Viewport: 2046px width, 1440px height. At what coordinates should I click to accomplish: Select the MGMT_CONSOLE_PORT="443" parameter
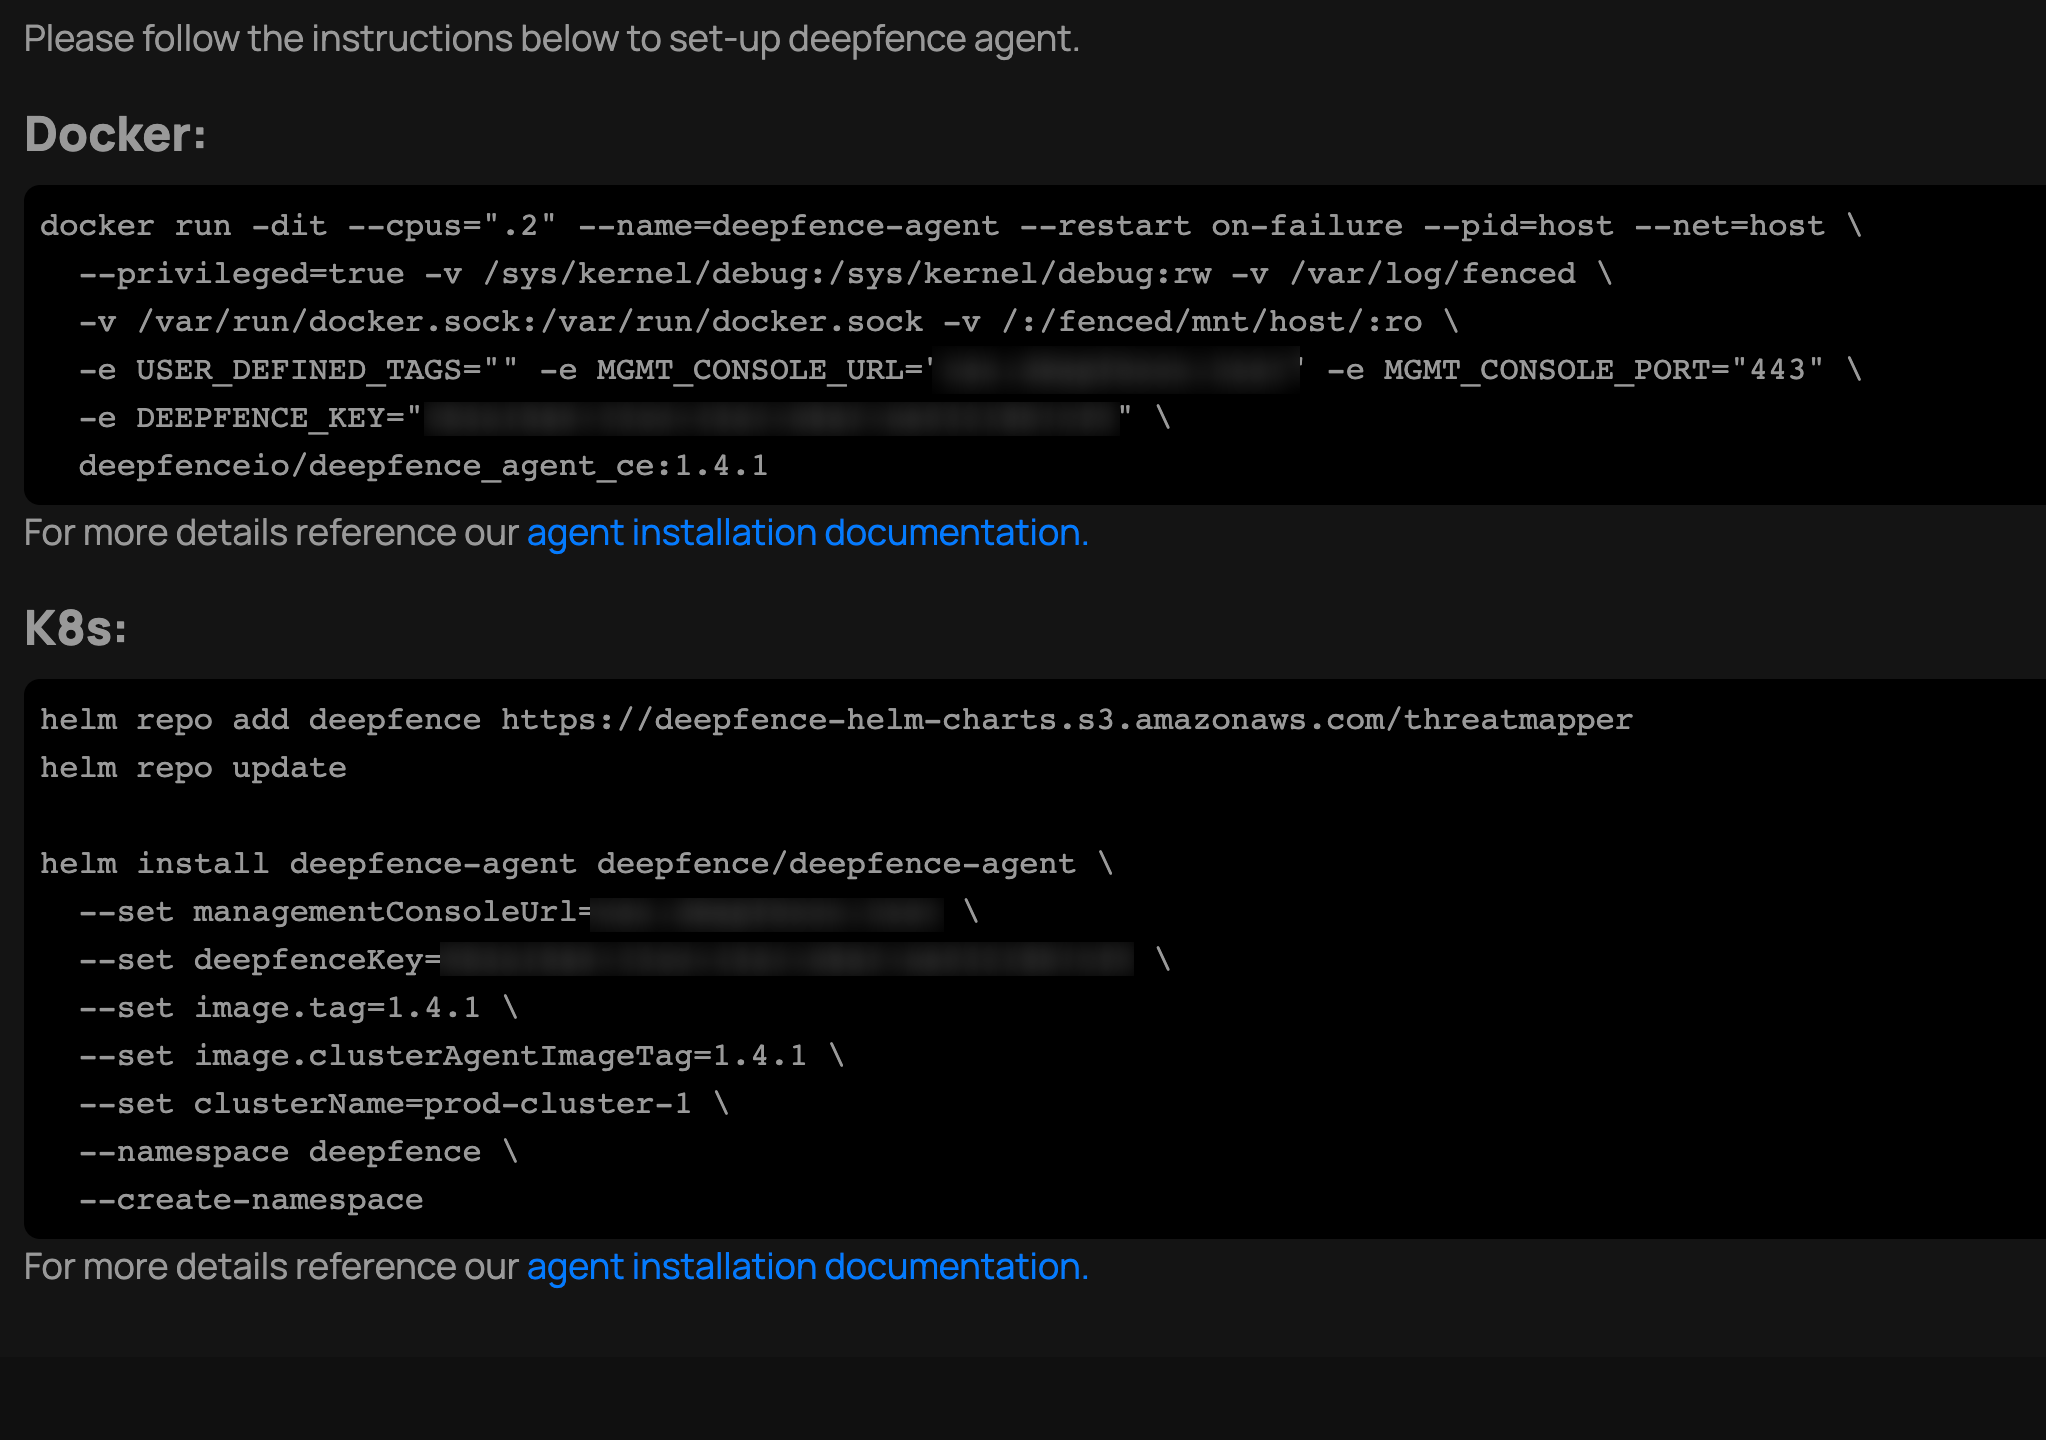point(1600,369)
